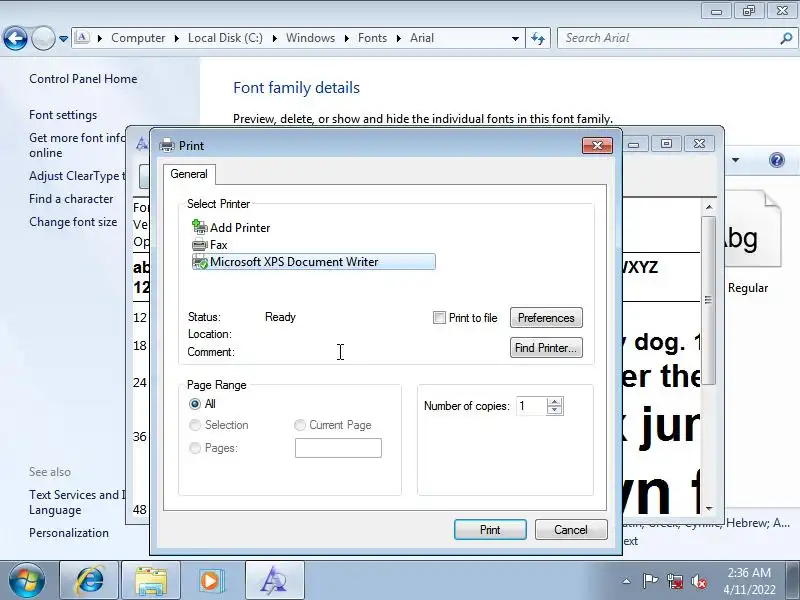The height and width of the screenshot is (600, 800).
Task: Select the All page range option
Action: pos(195,404)
